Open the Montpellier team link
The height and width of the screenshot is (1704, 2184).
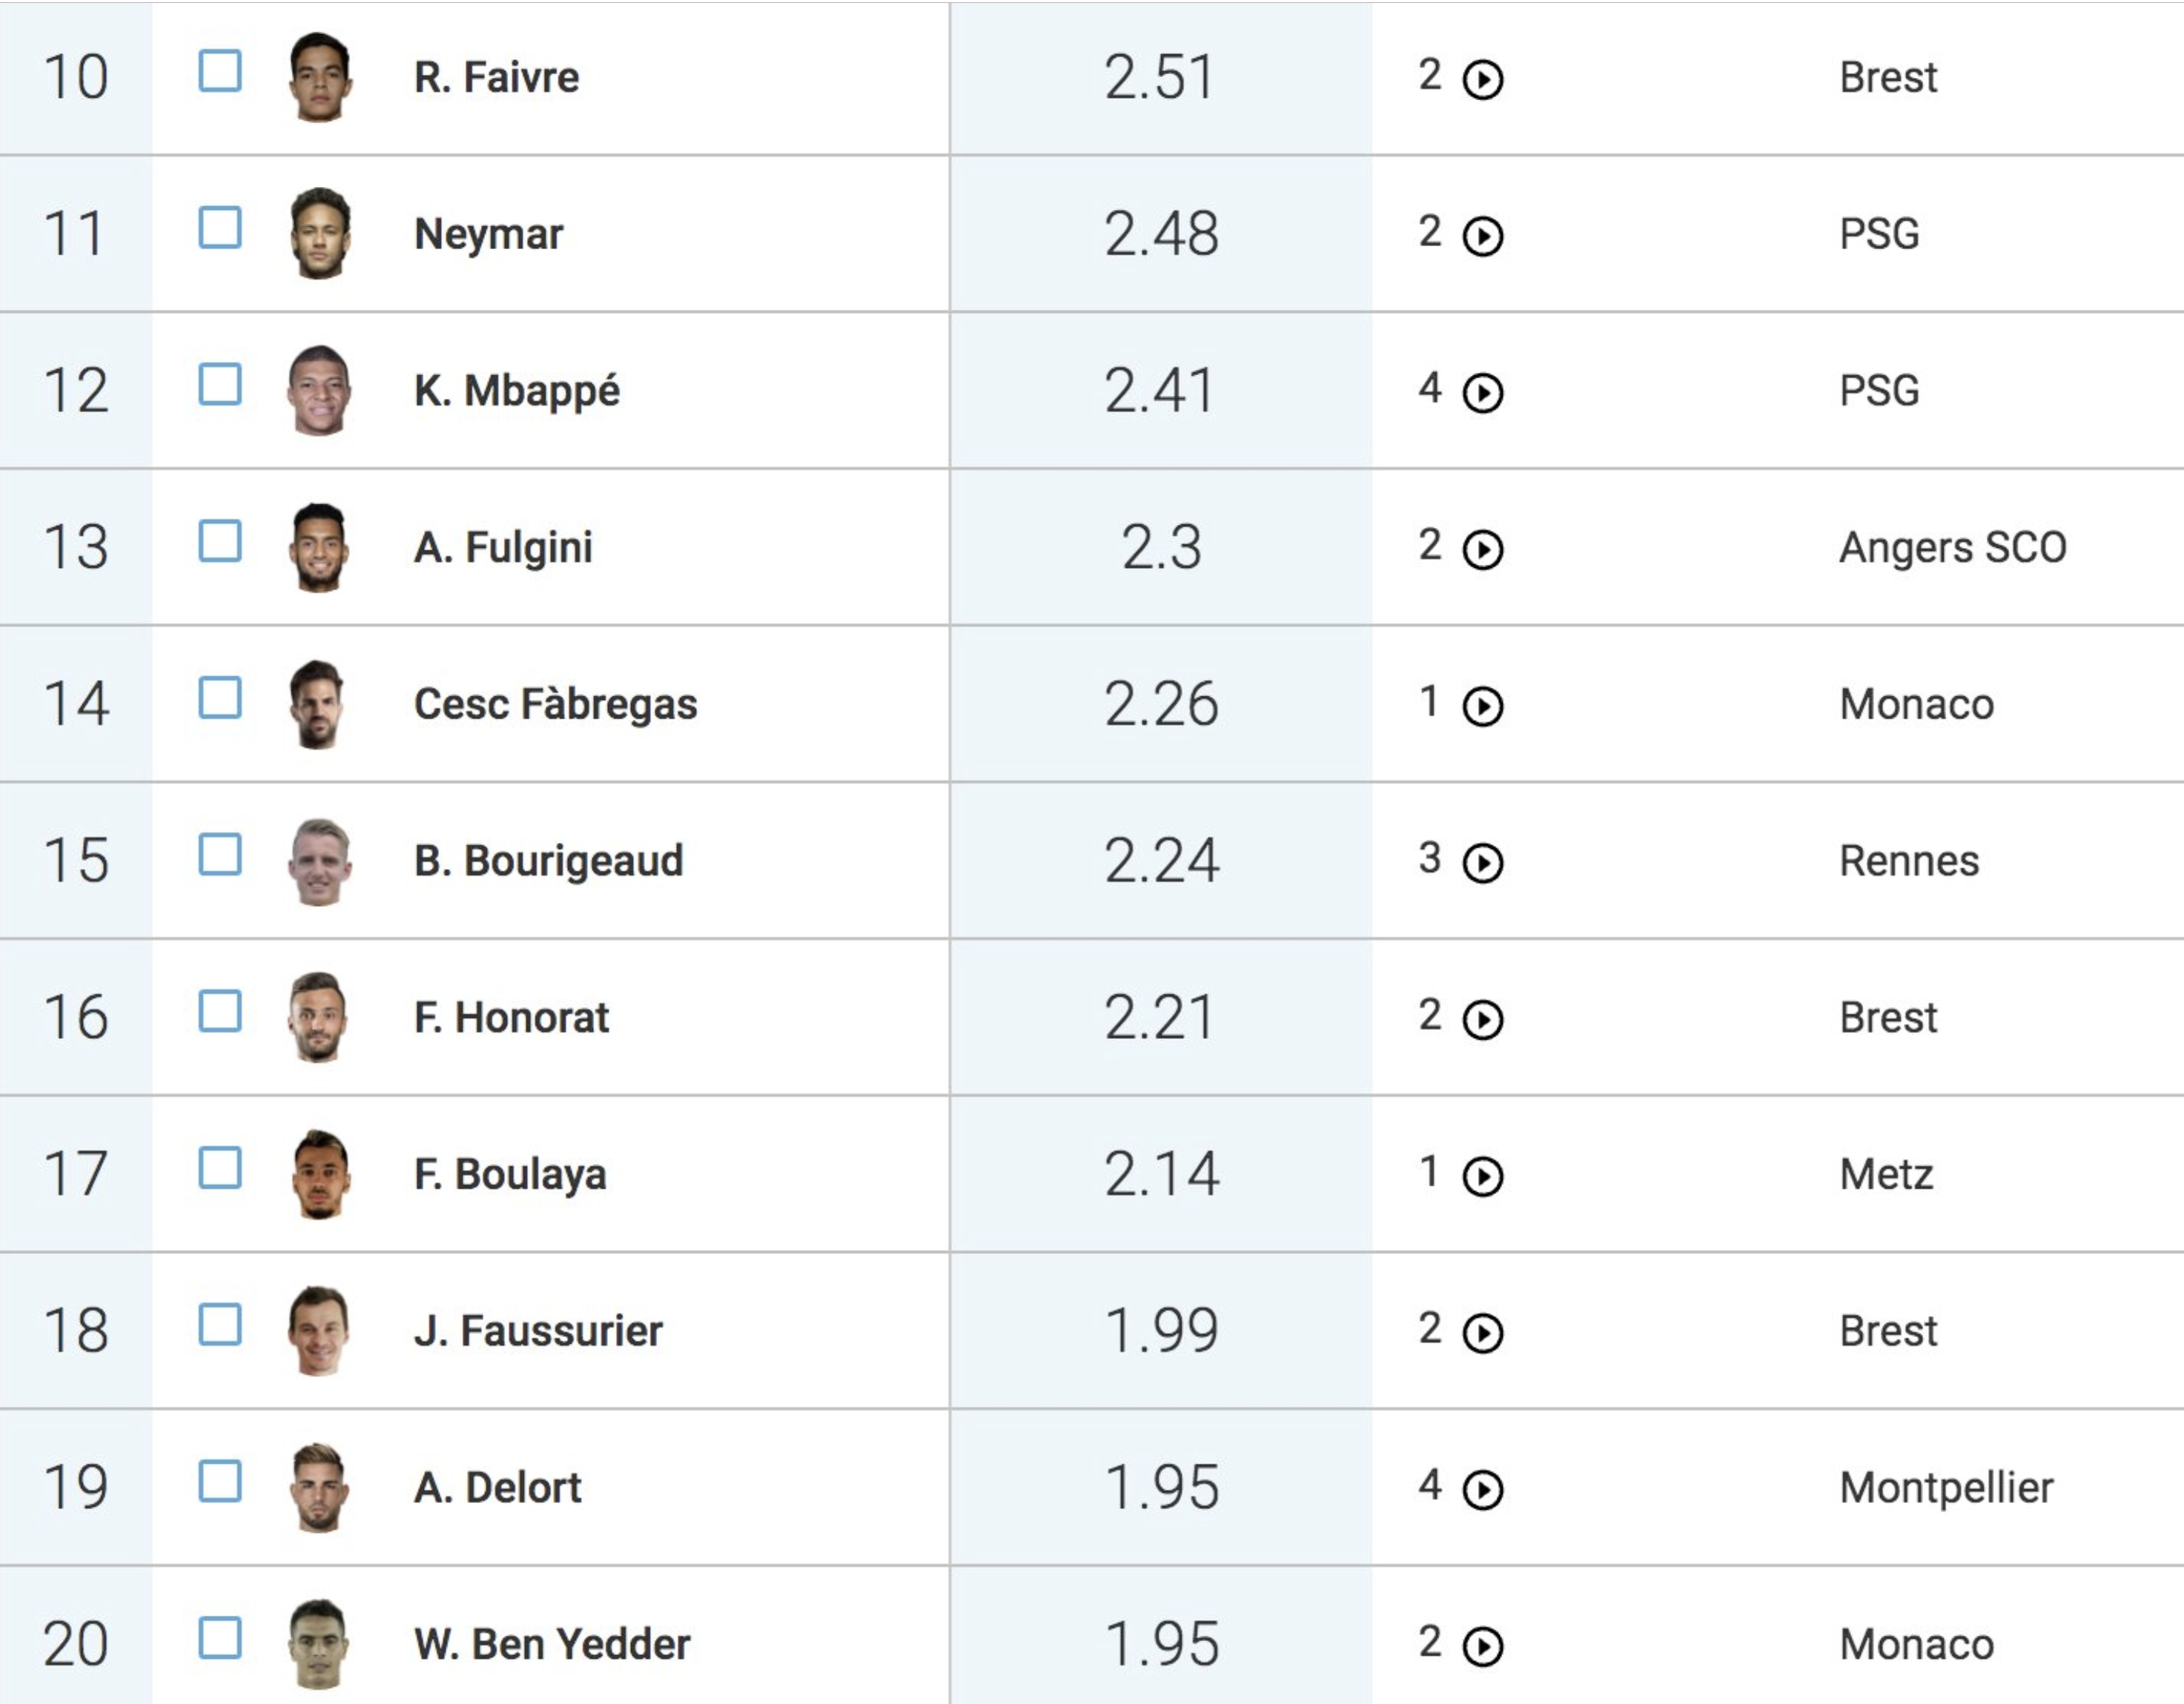tap(1946, 1488)
